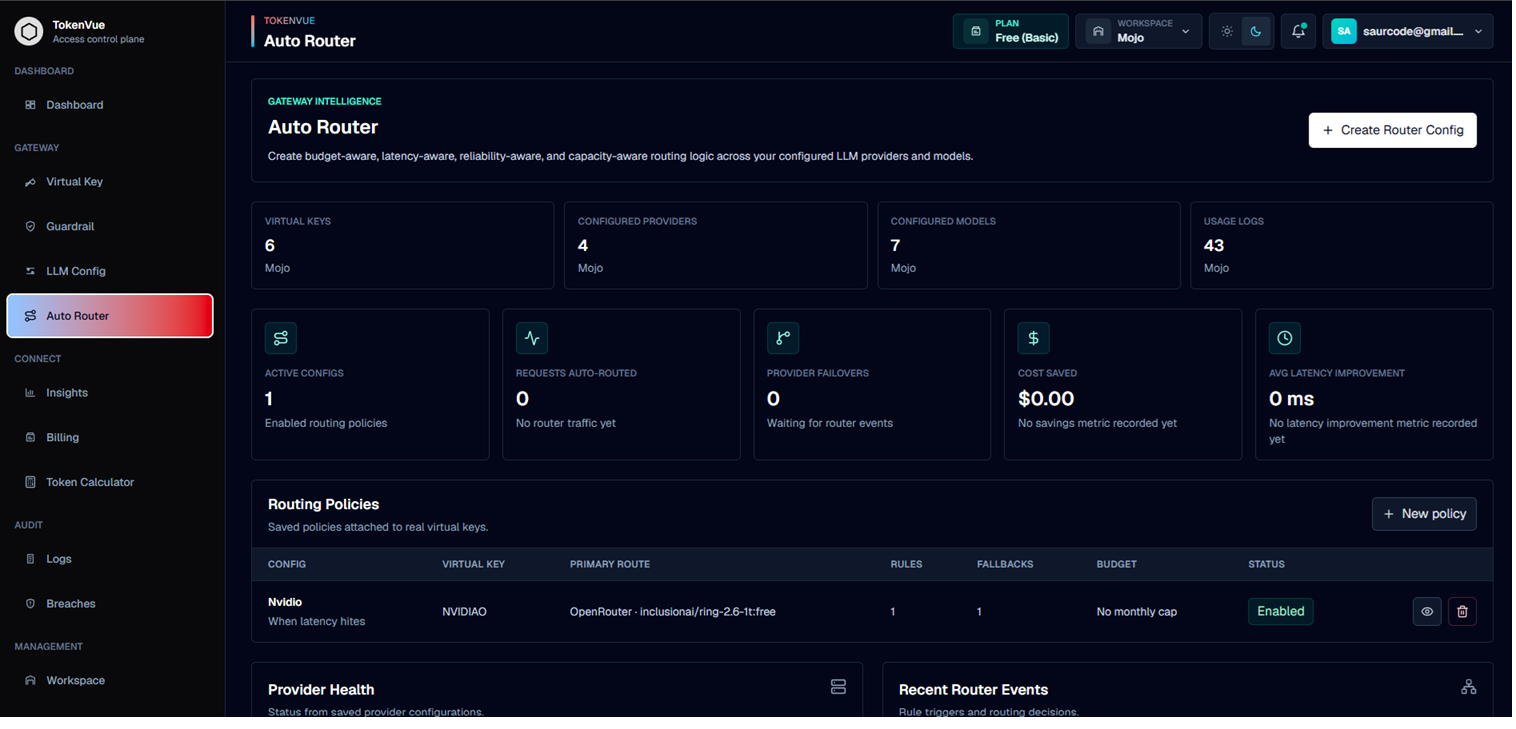Click the STATUS column header
The image size is (1516, 729).
[1266, 564]
